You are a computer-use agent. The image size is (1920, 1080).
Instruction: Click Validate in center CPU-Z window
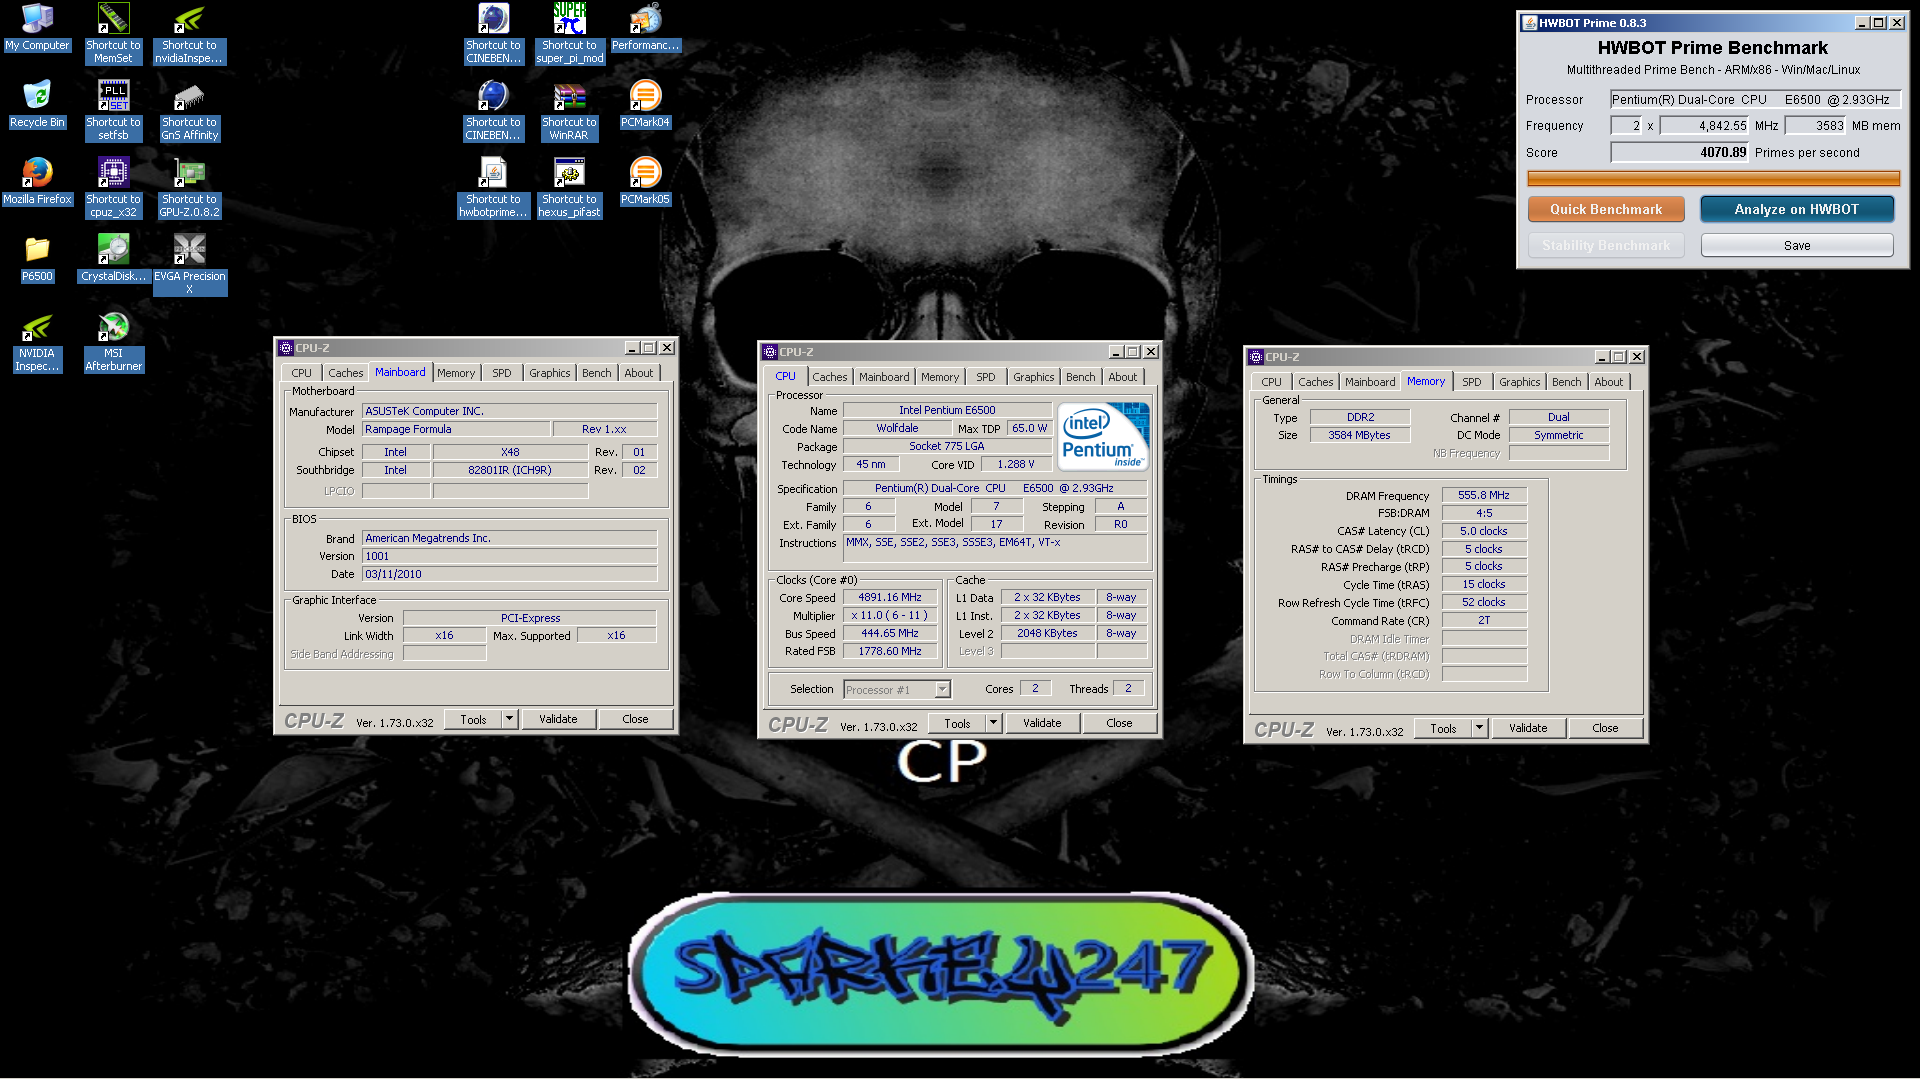click(1042, 723)
